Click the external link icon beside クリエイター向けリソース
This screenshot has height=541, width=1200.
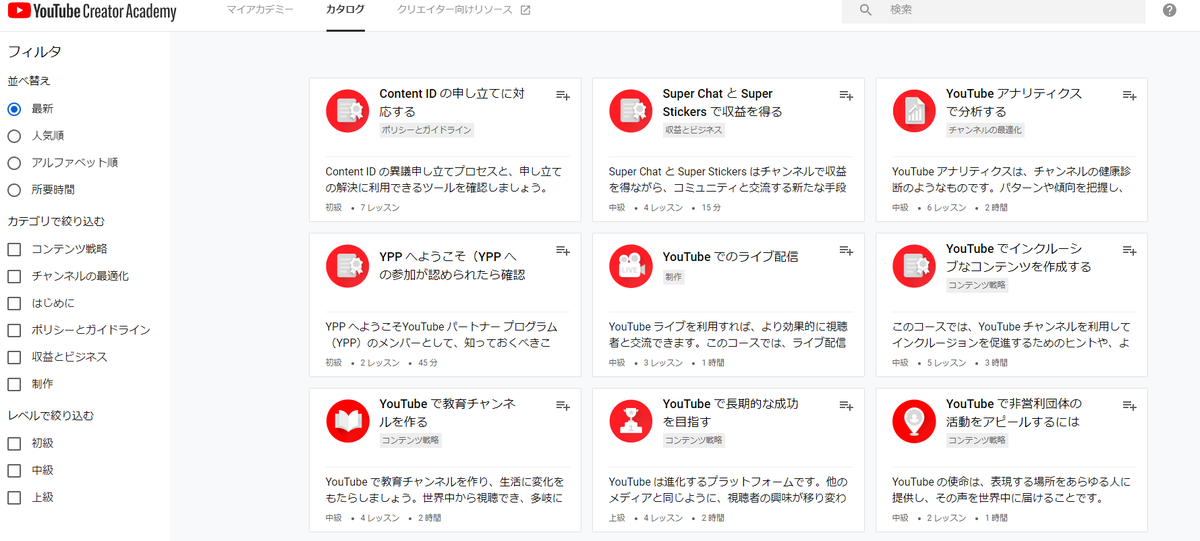pyautogui.click(x=526, y=10)
